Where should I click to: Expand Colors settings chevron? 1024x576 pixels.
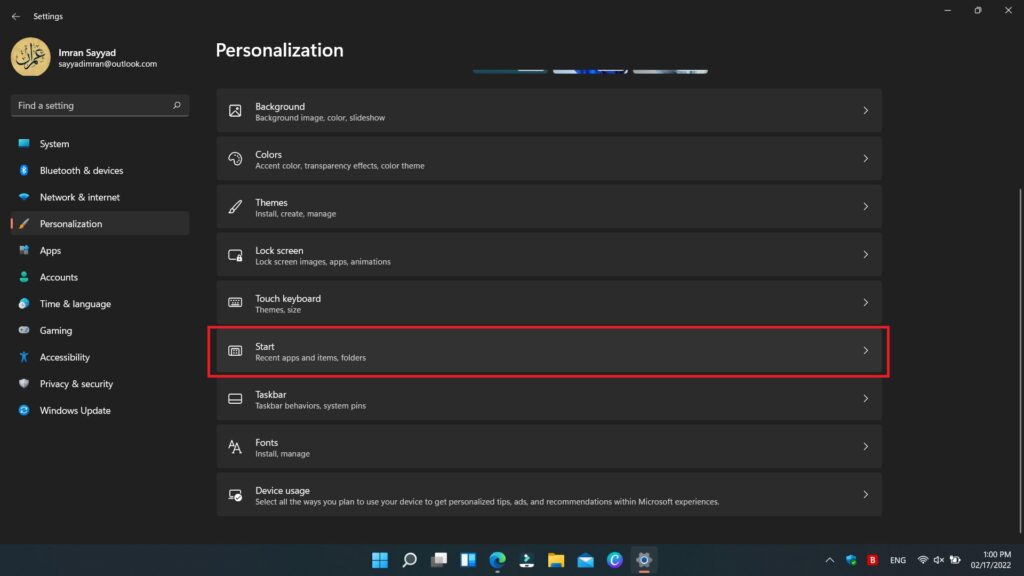point(866,159)
